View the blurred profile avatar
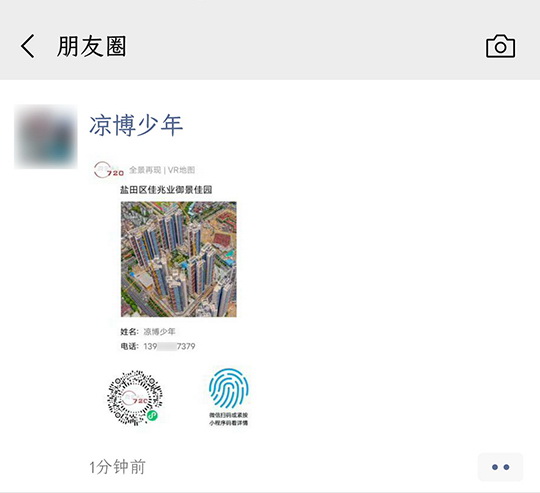 [x=46, y=137]
